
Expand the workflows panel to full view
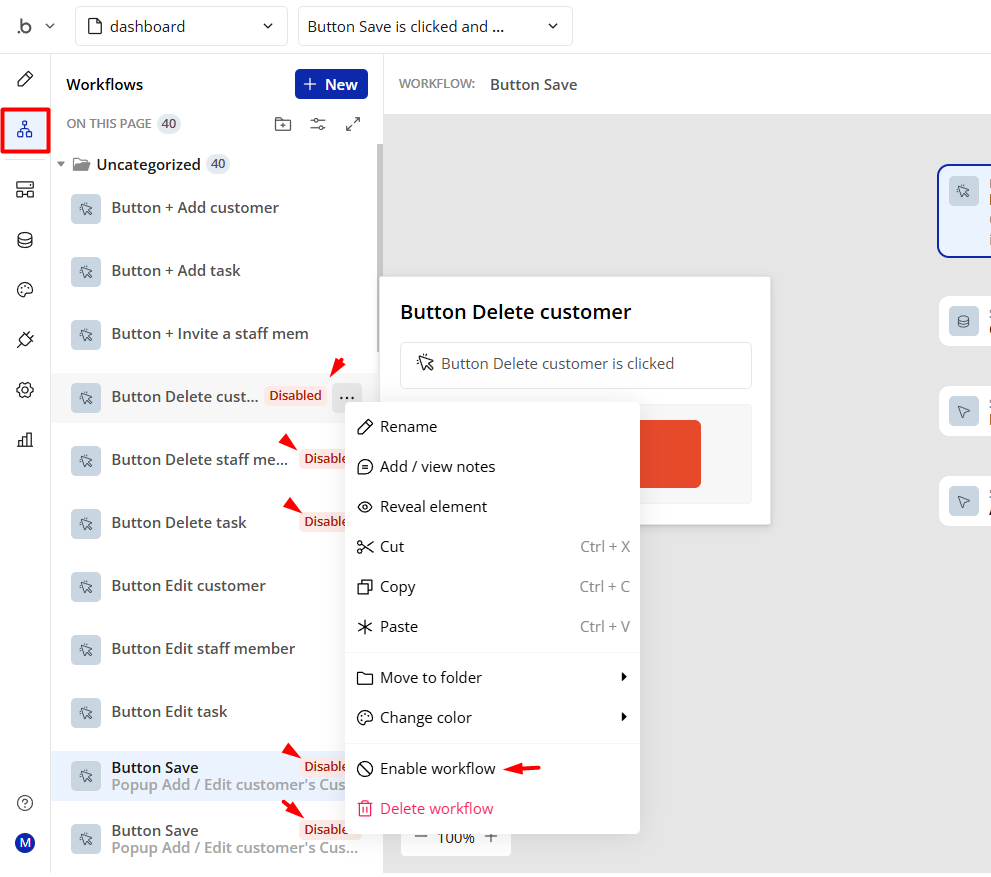pyautogui.click(x=353, y=124)
